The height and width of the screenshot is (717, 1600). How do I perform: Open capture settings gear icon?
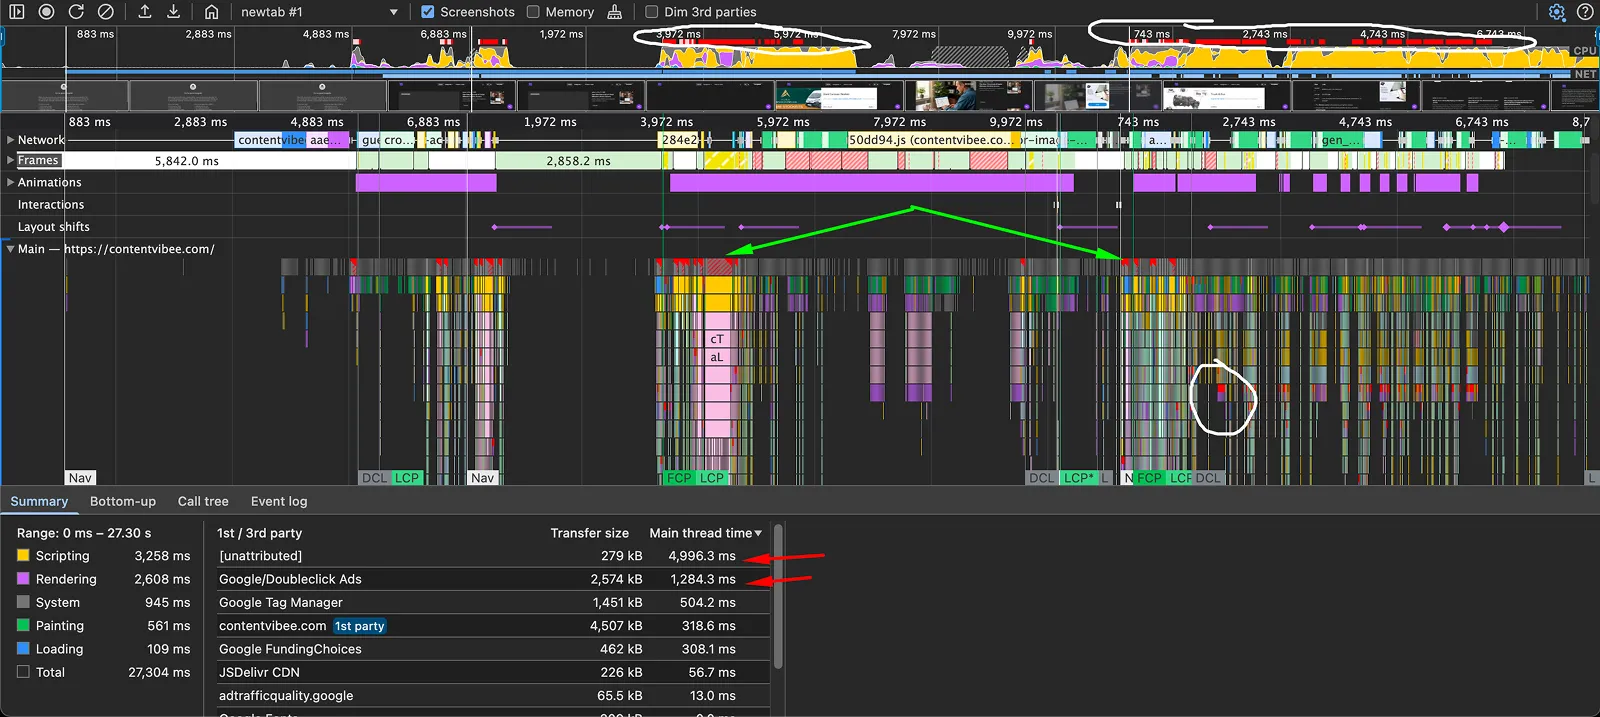[1557, 12]
